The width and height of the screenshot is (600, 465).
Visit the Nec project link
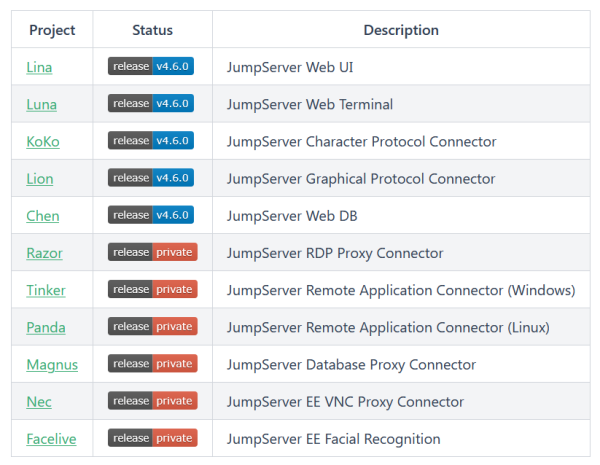(x=39, y=402)
